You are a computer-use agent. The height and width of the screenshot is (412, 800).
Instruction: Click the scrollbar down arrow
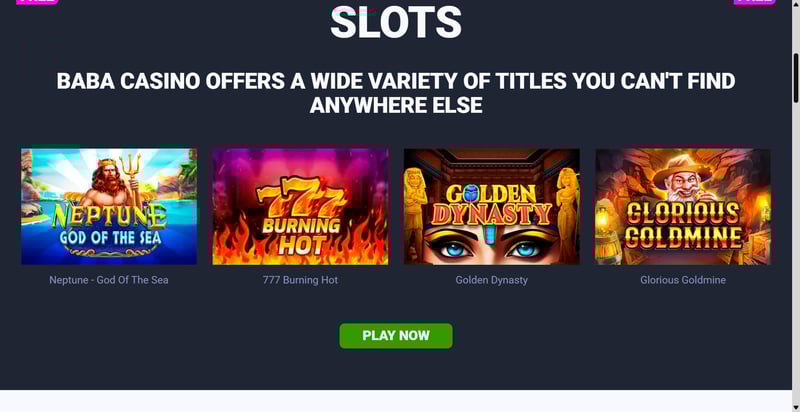point(795,408)
